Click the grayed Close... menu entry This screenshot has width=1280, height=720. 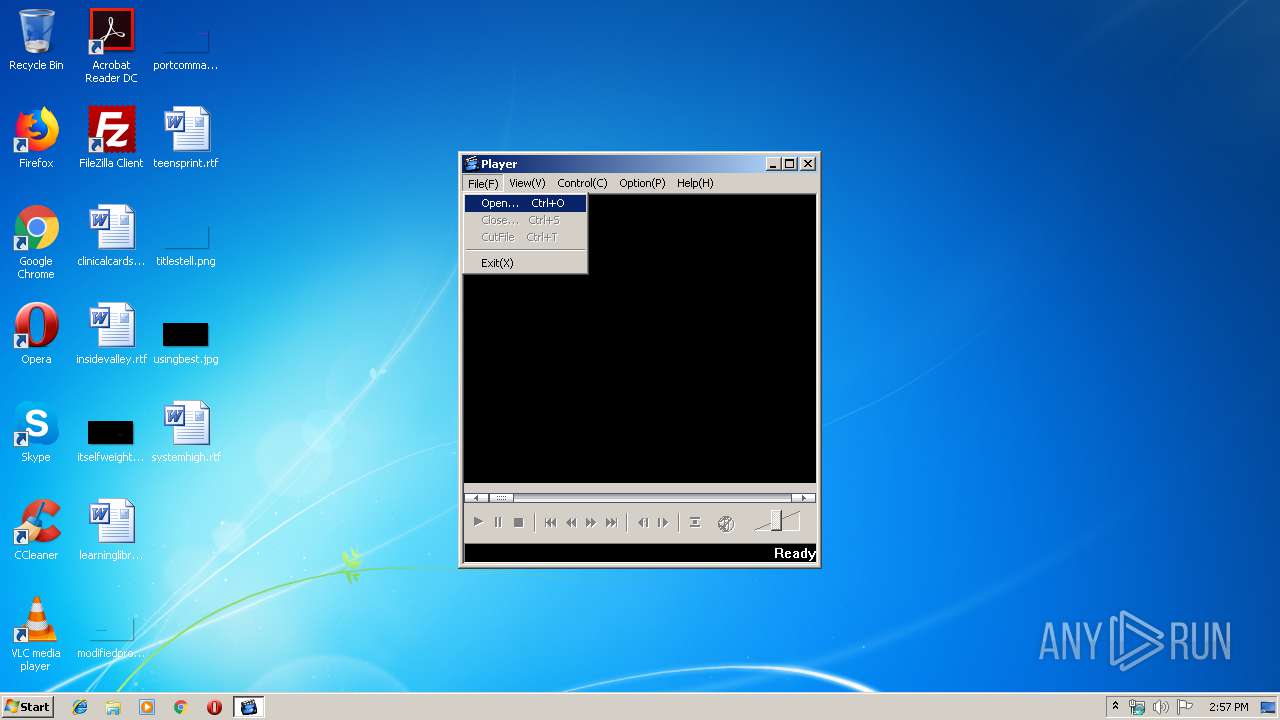pos(525,220)
